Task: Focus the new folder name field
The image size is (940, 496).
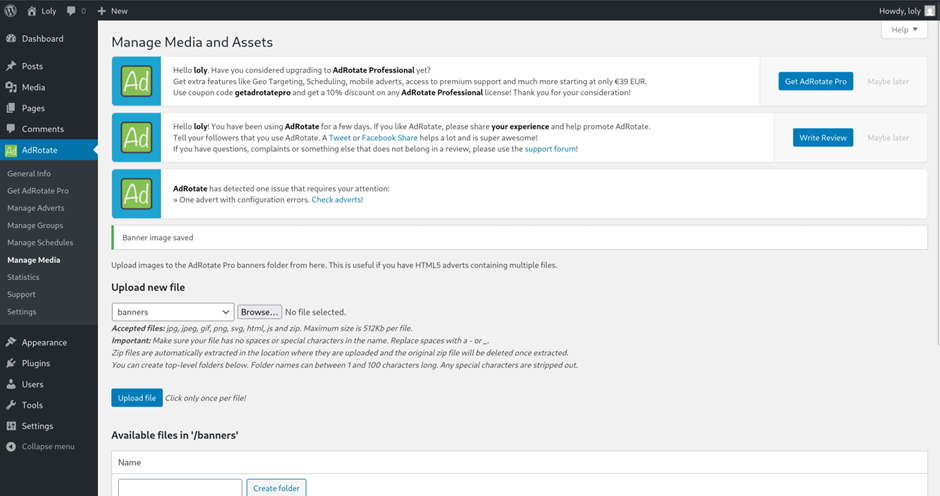Action: pyautogui.click(x=180, y=488)
